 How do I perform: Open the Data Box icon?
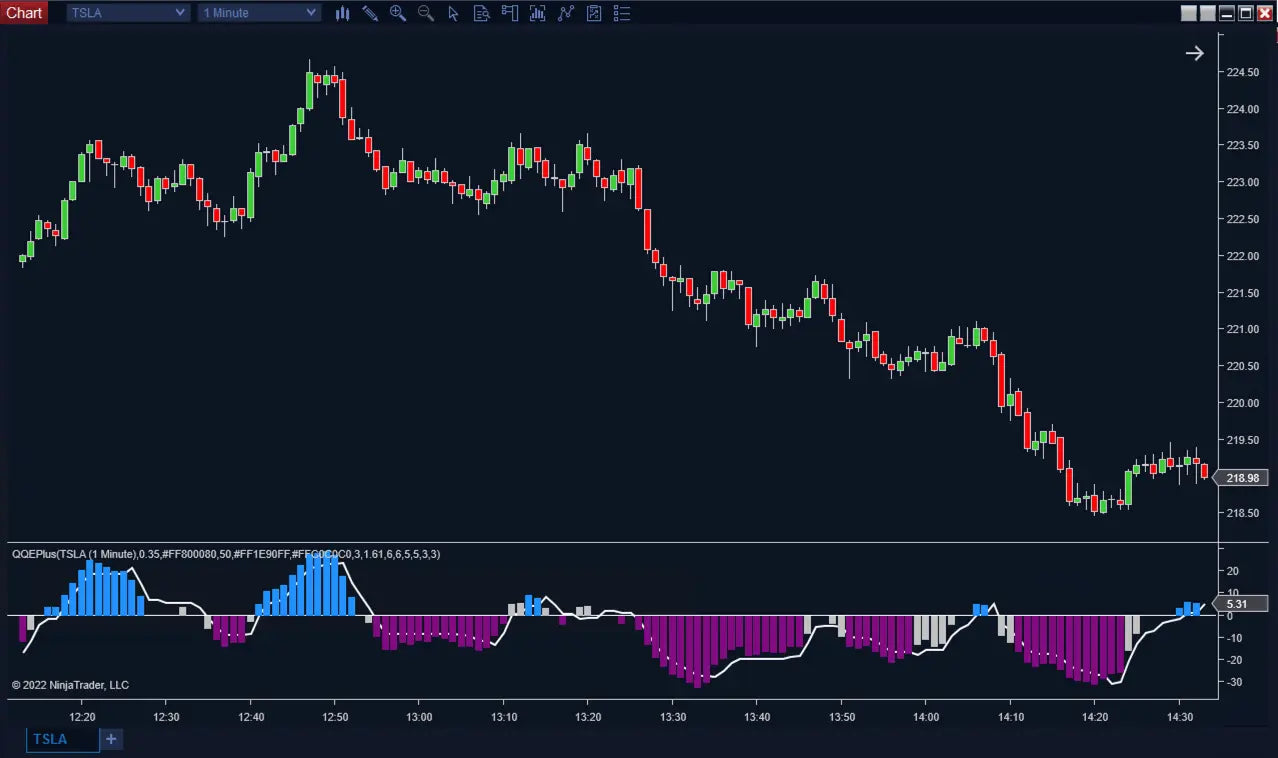coord(482,13)
